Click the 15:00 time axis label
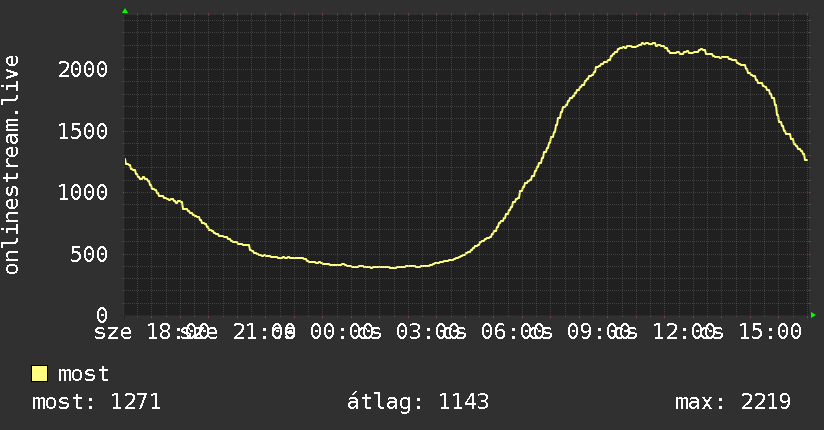824x430 pixels. coord(770,332)
